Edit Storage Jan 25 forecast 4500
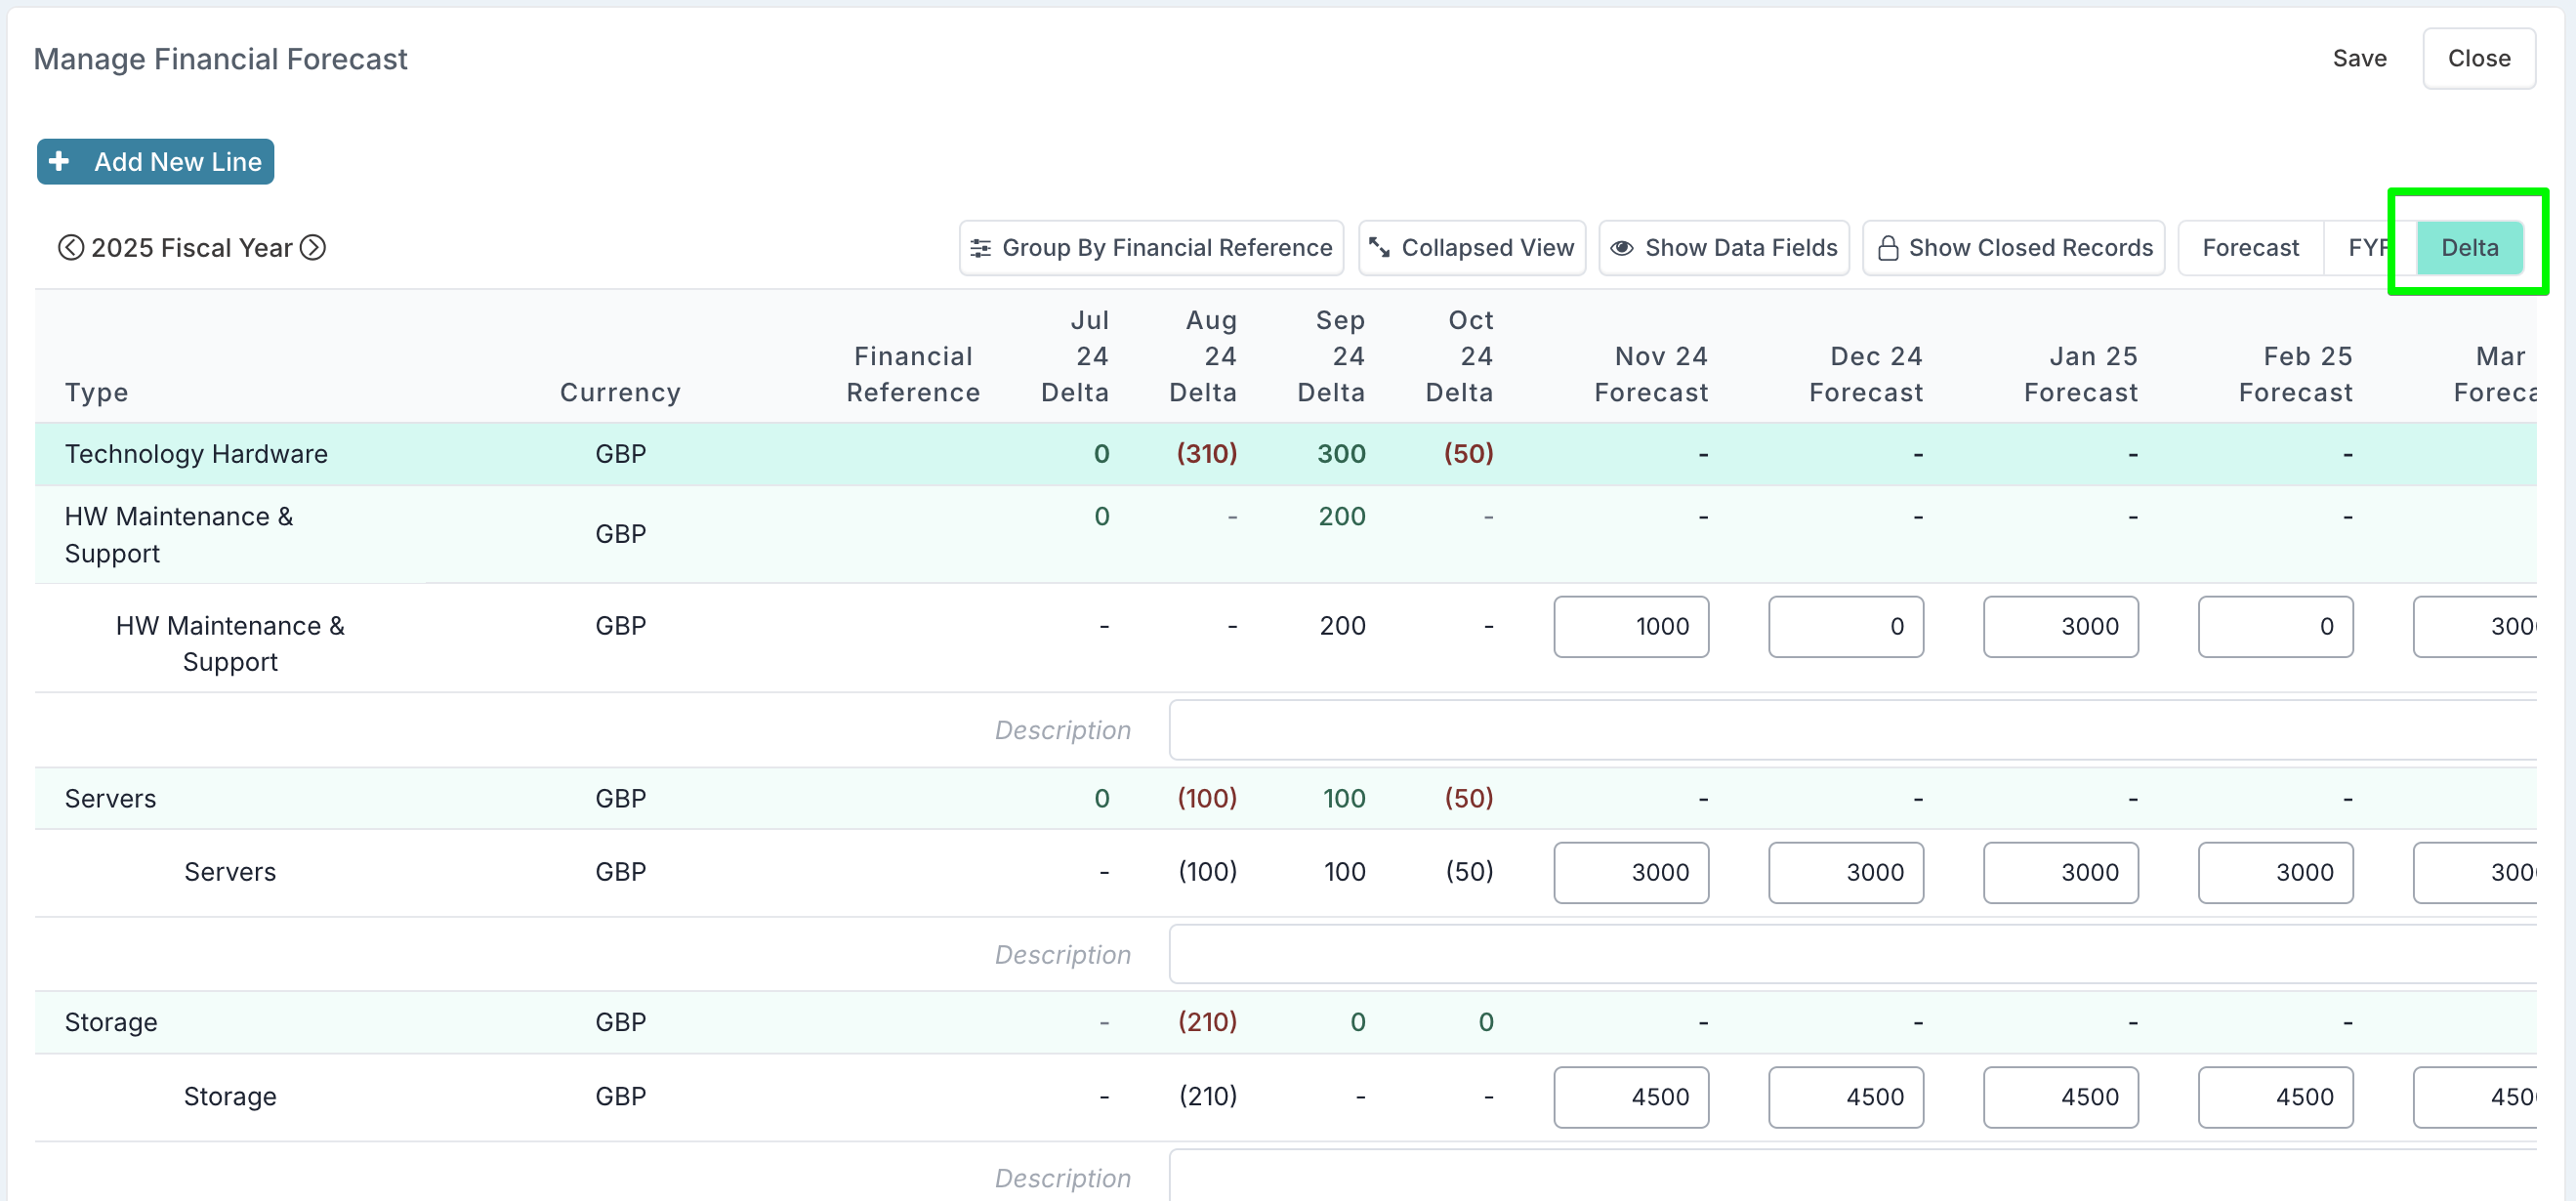Image resolution: width=2576 pixels, height=1201 pixels. [2060, 1096]
